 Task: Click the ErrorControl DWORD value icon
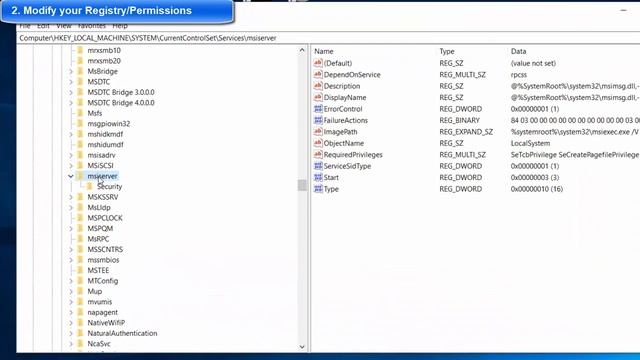[x=318, y=109]
